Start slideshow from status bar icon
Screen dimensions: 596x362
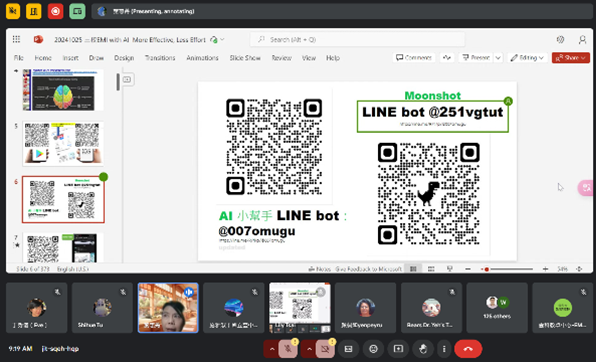pyautogui.click(x=450, y=269)
